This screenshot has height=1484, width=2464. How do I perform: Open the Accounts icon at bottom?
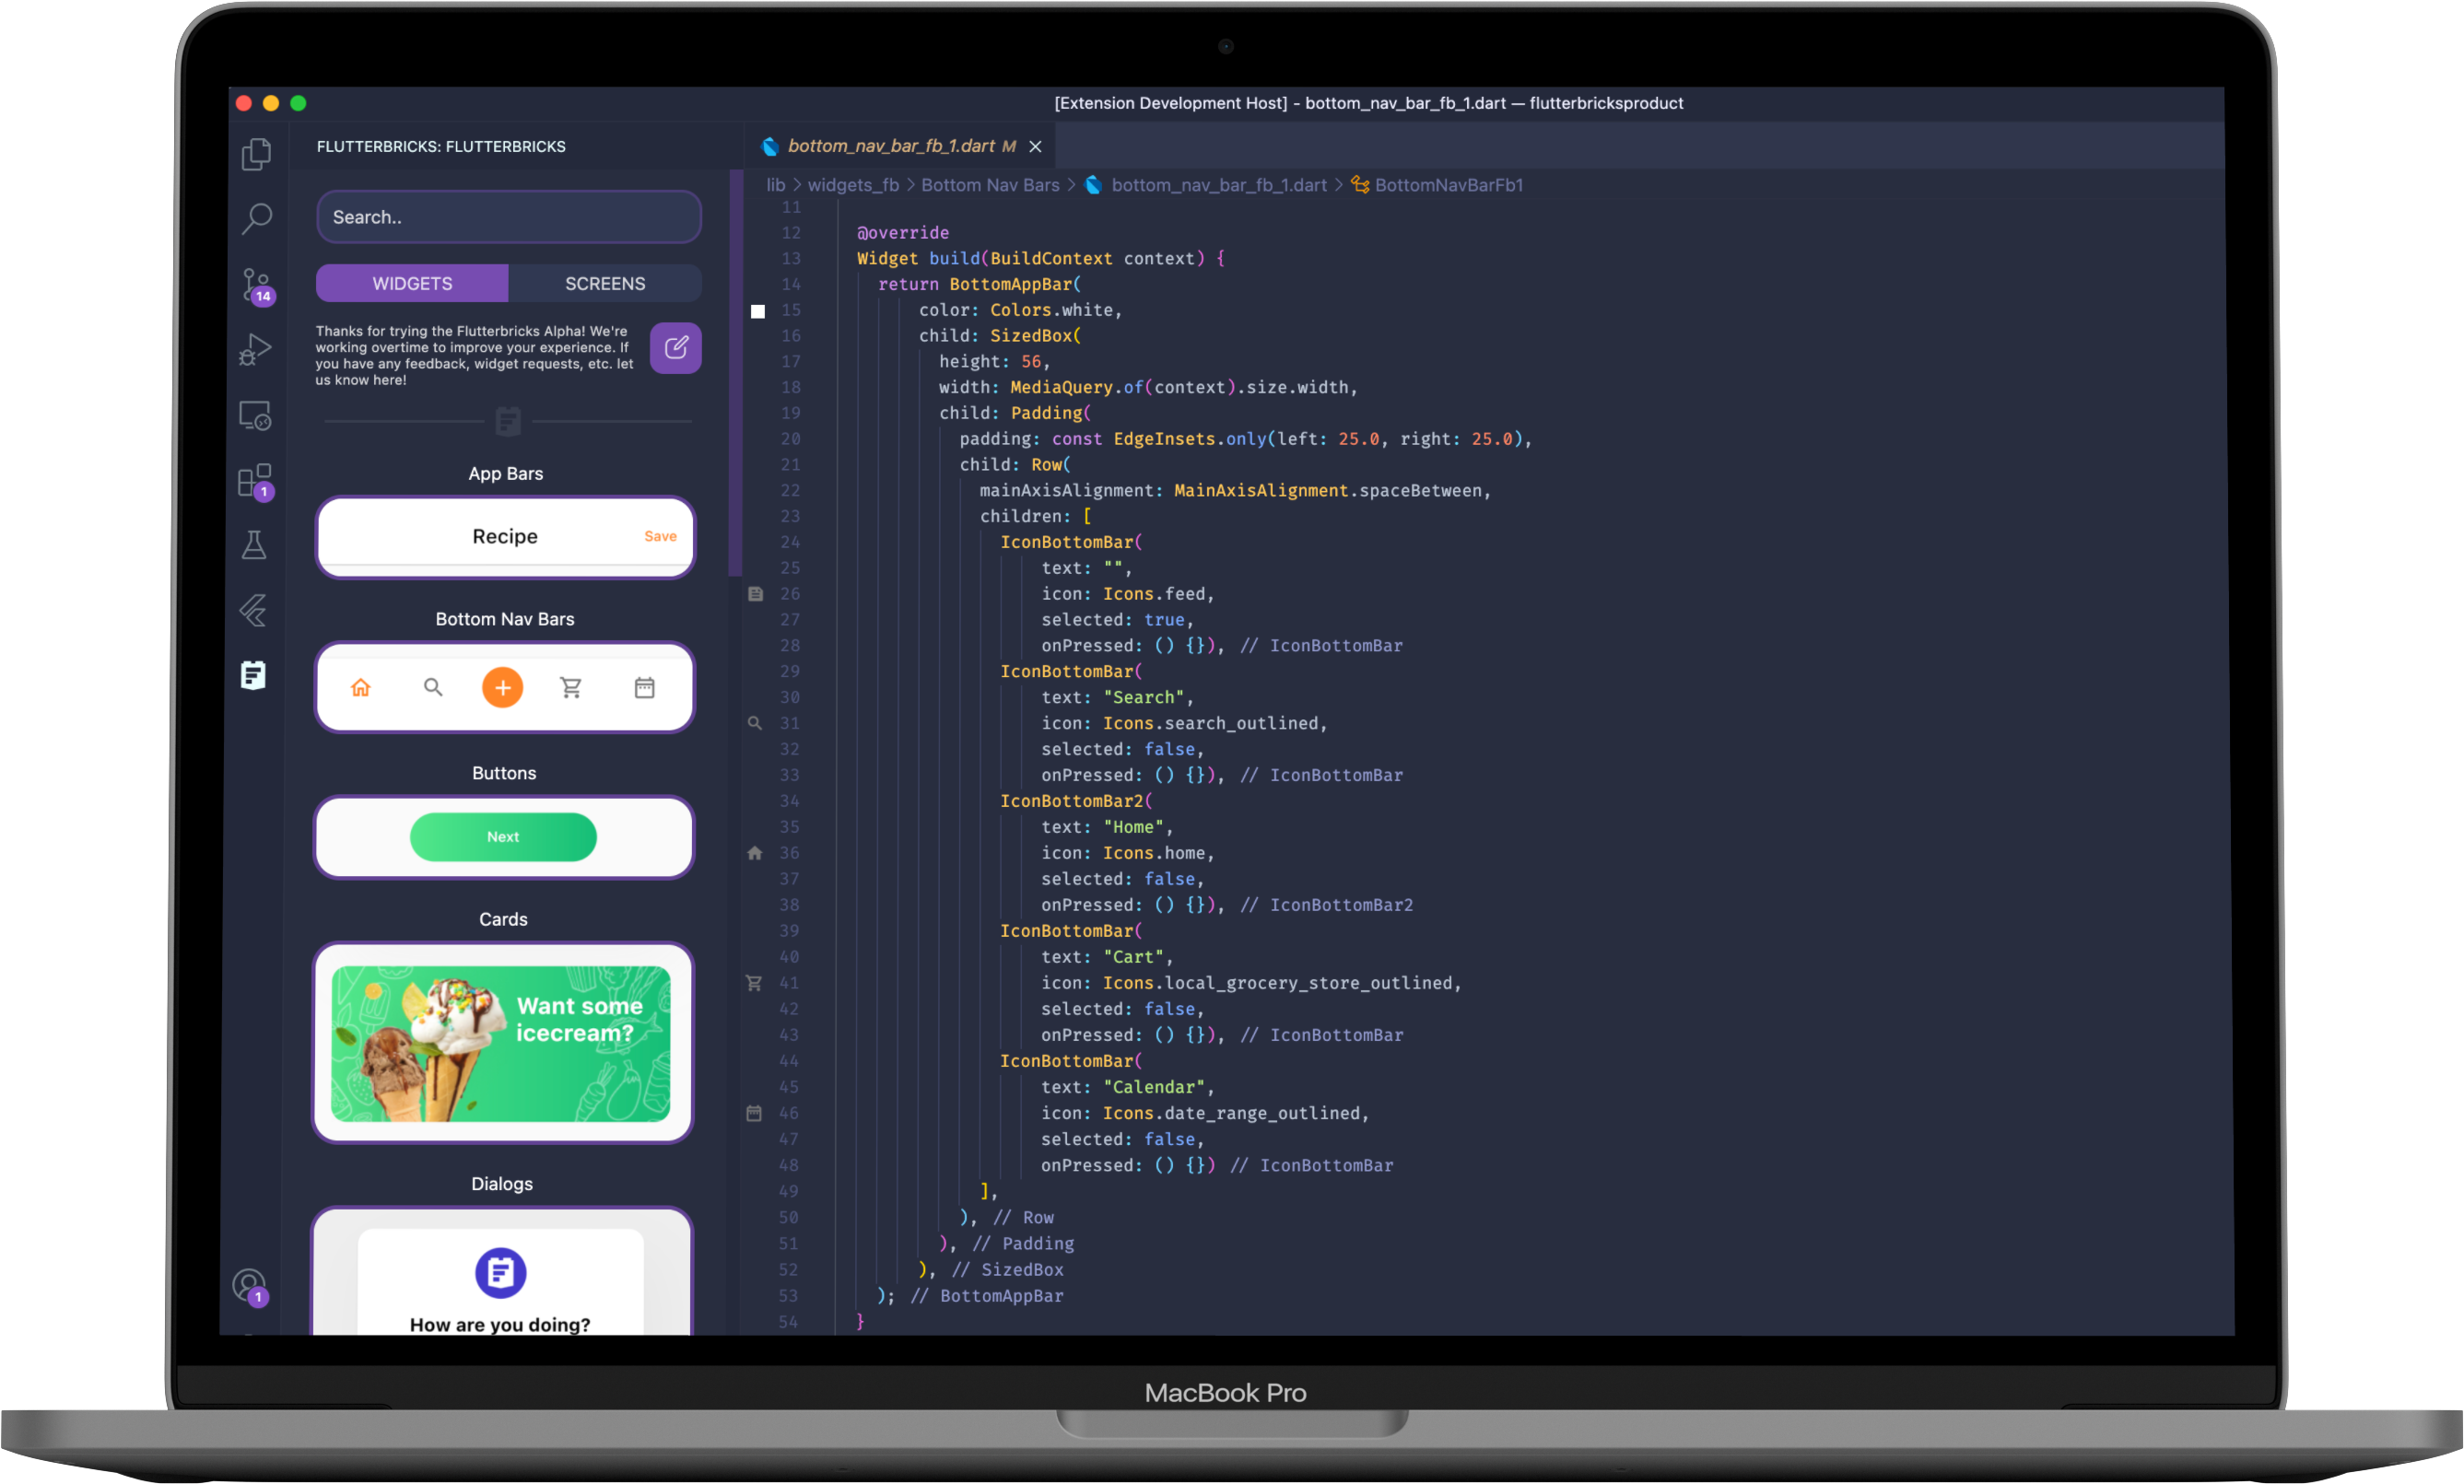pos(249,1285)
